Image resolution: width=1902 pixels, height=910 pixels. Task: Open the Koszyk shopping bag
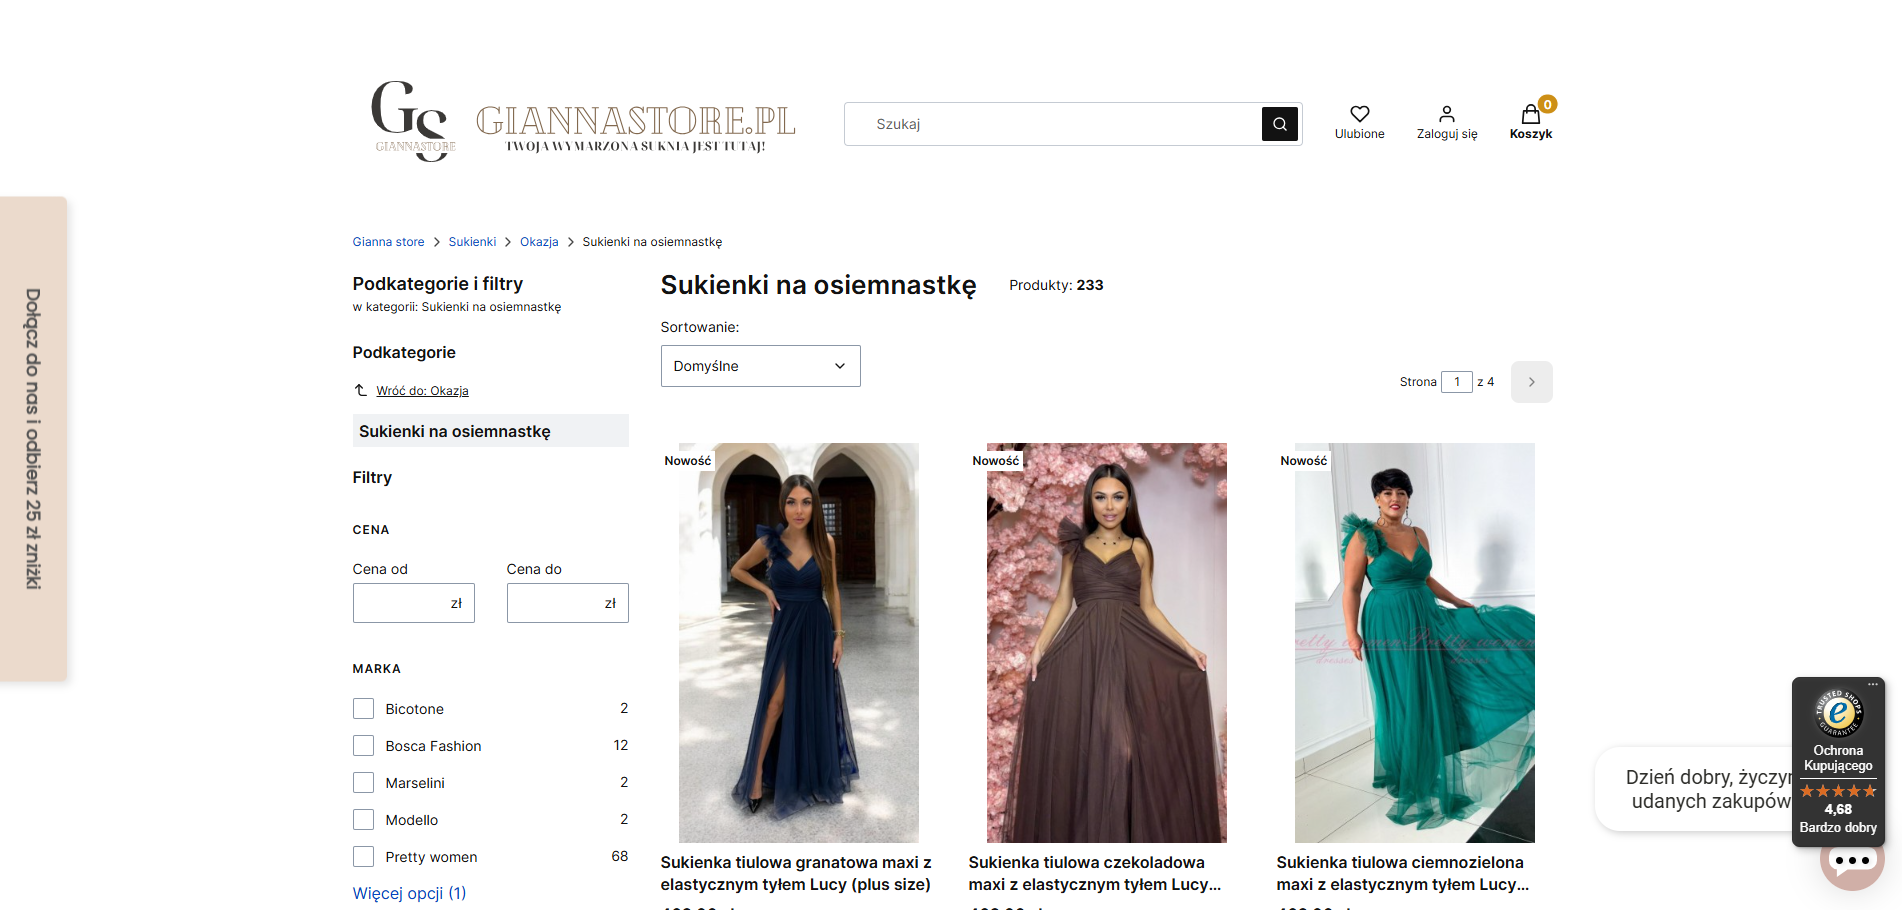click(1530, 116)
